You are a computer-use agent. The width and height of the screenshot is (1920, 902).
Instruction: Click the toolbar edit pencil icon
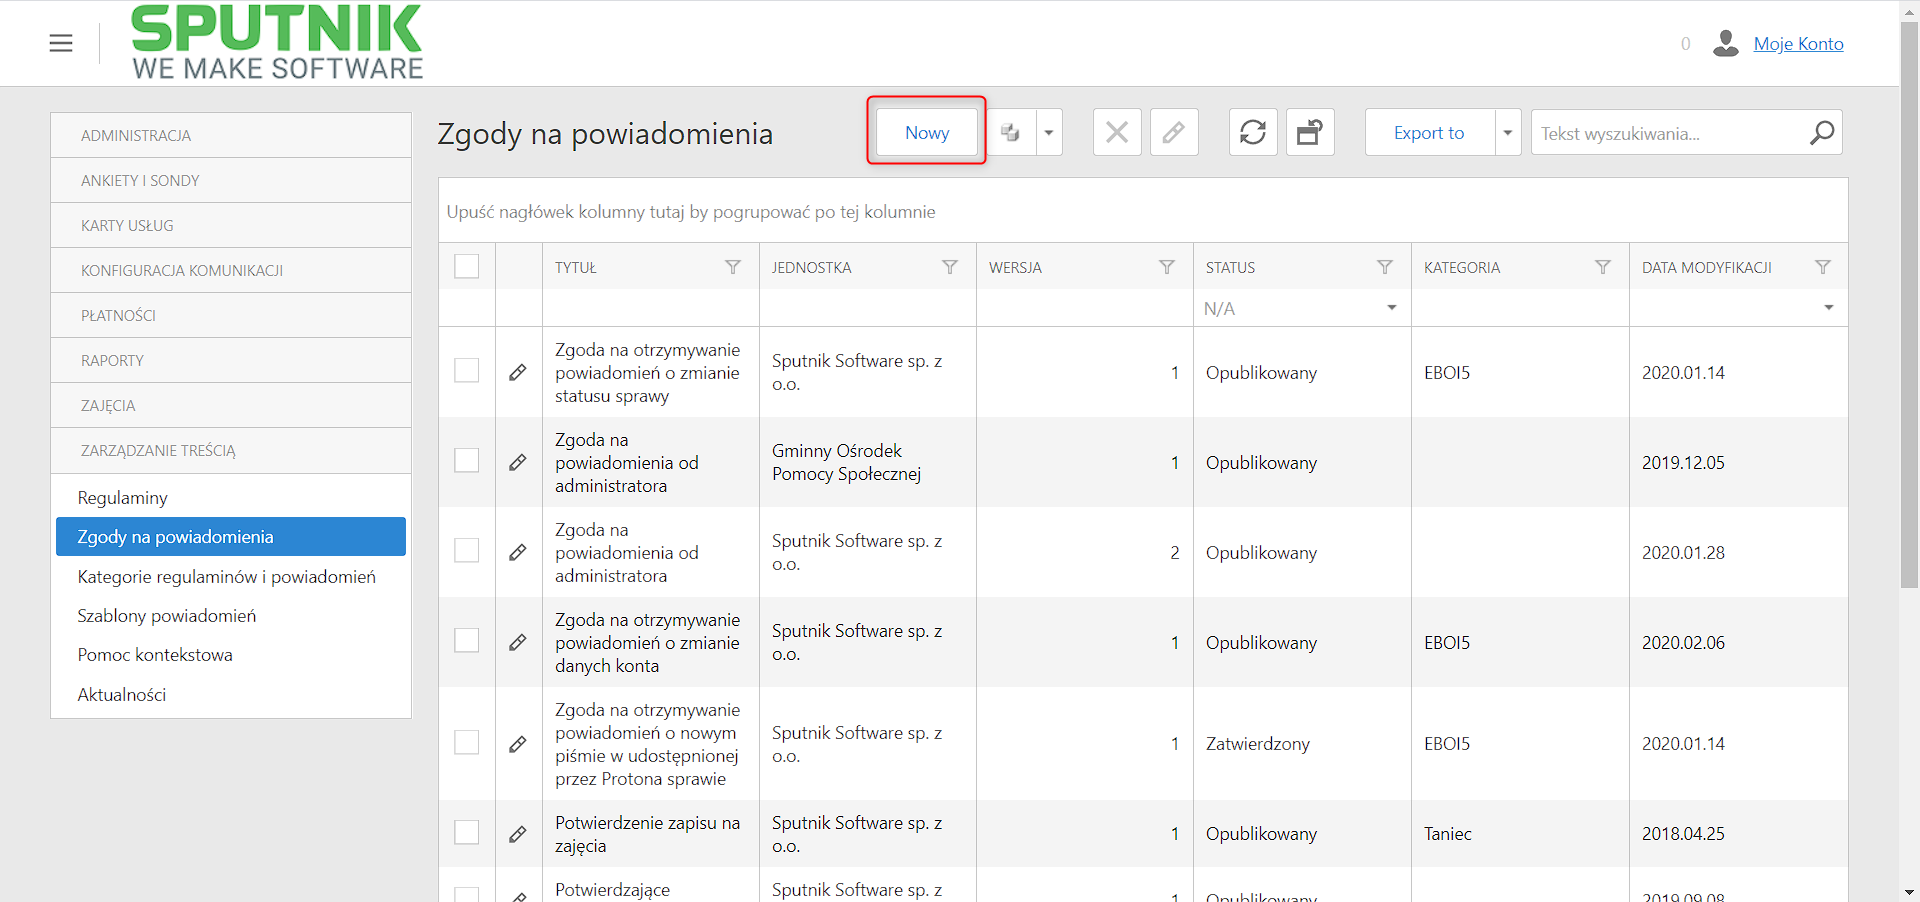(1174, 132)
